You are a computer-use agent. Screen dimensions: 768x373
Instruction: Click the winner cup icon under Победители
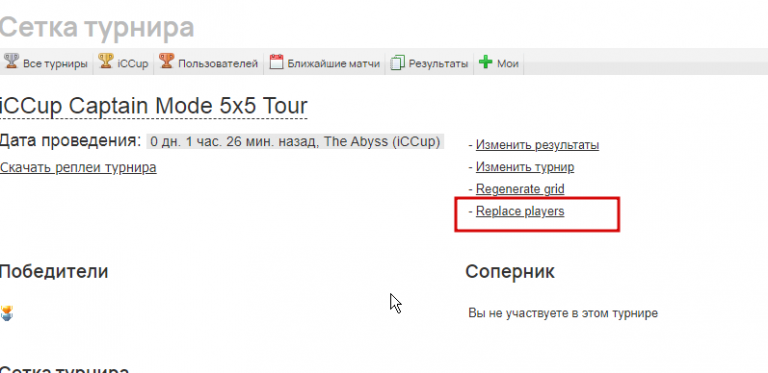pos(7,313)
